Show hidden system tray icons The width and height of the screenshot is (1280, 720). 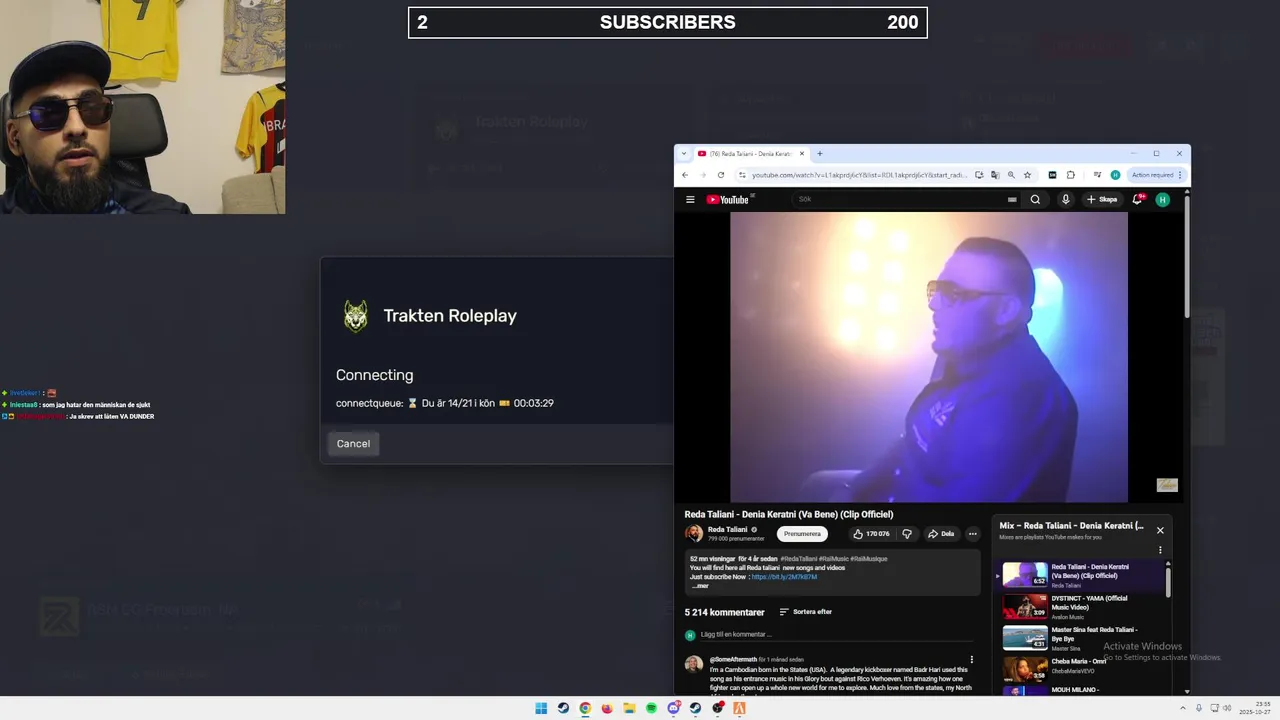(x=1183, y=708)
